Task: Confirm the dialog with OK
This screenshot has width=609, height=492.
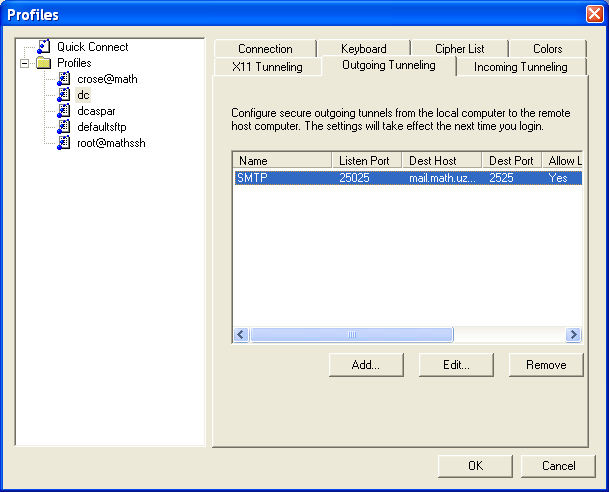Action: pos(475,466)
